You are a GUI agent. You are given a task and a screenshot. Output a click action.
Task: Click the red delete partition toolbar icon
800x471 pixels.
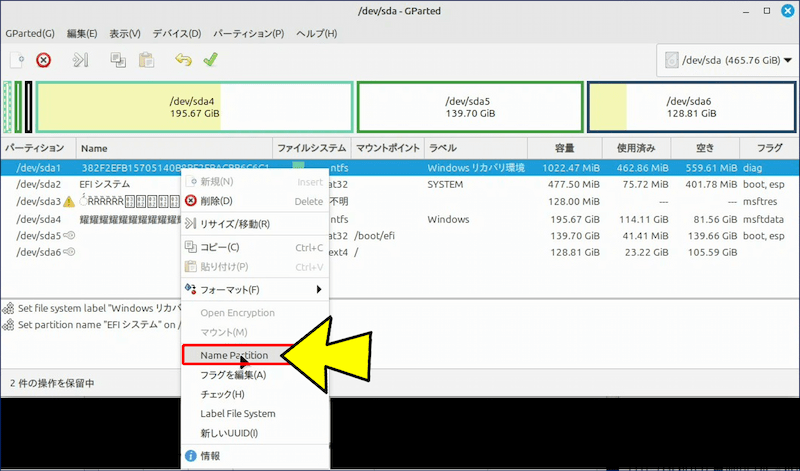(x=43, y=60)
